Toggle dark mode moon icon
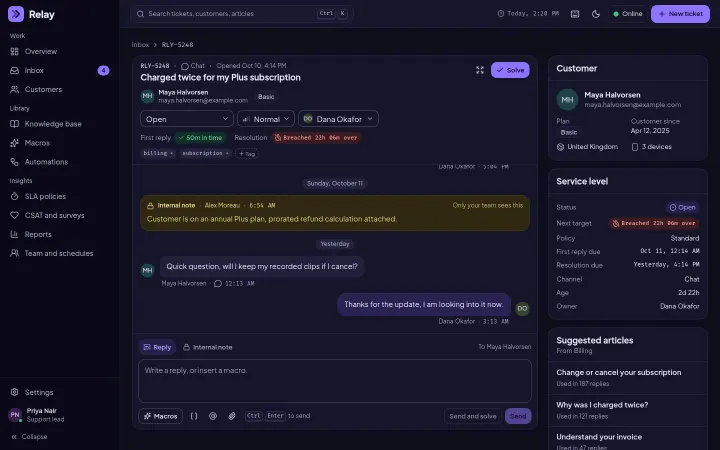The image size is (720, 450). click(596, 14)
